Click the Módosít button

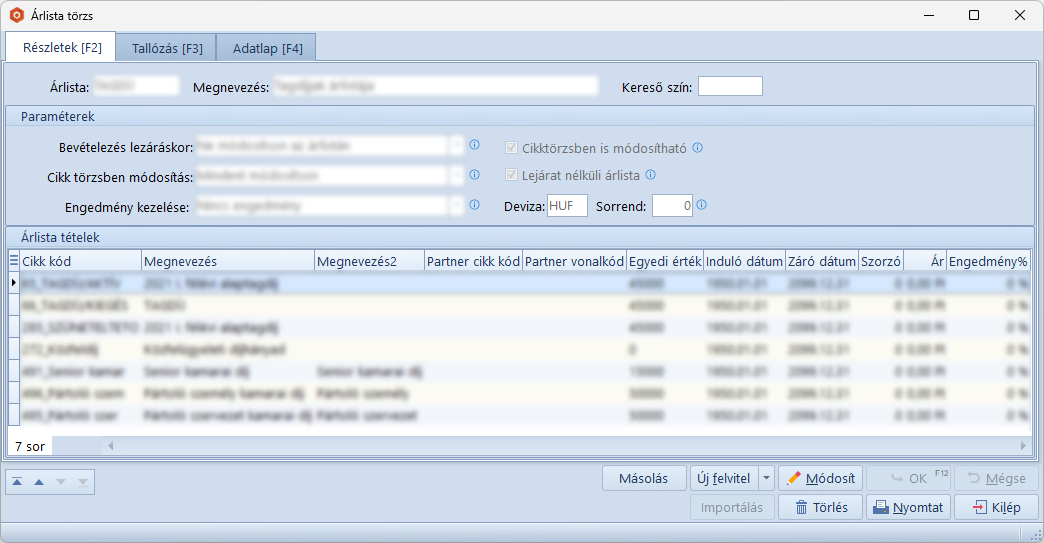point(820,478)
